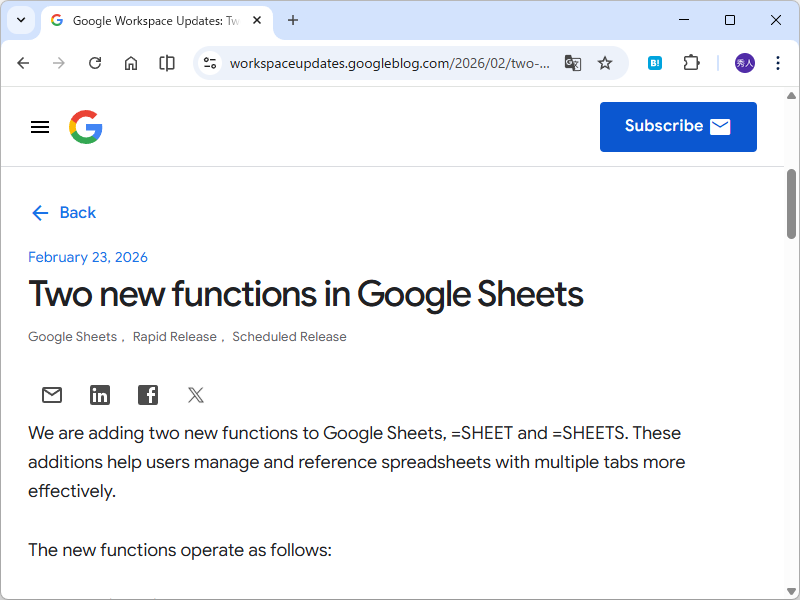Open Chrome's three-dot menu
Viewport: 800px width, 600px height.
click(x=778, y=63)
